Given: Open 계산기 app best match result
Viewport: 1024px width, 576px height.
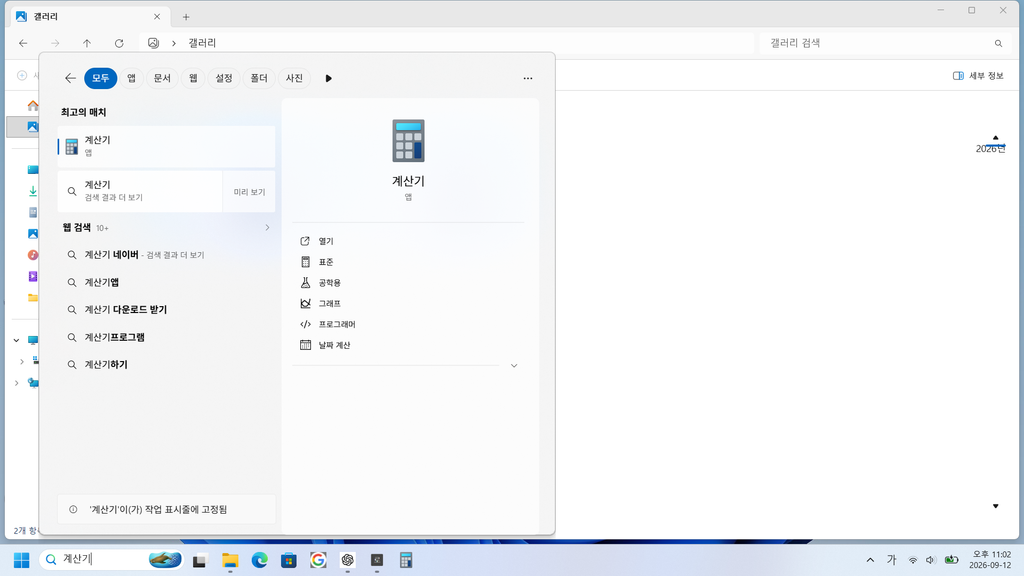Looking at the screenshot, I should point(167,146).
